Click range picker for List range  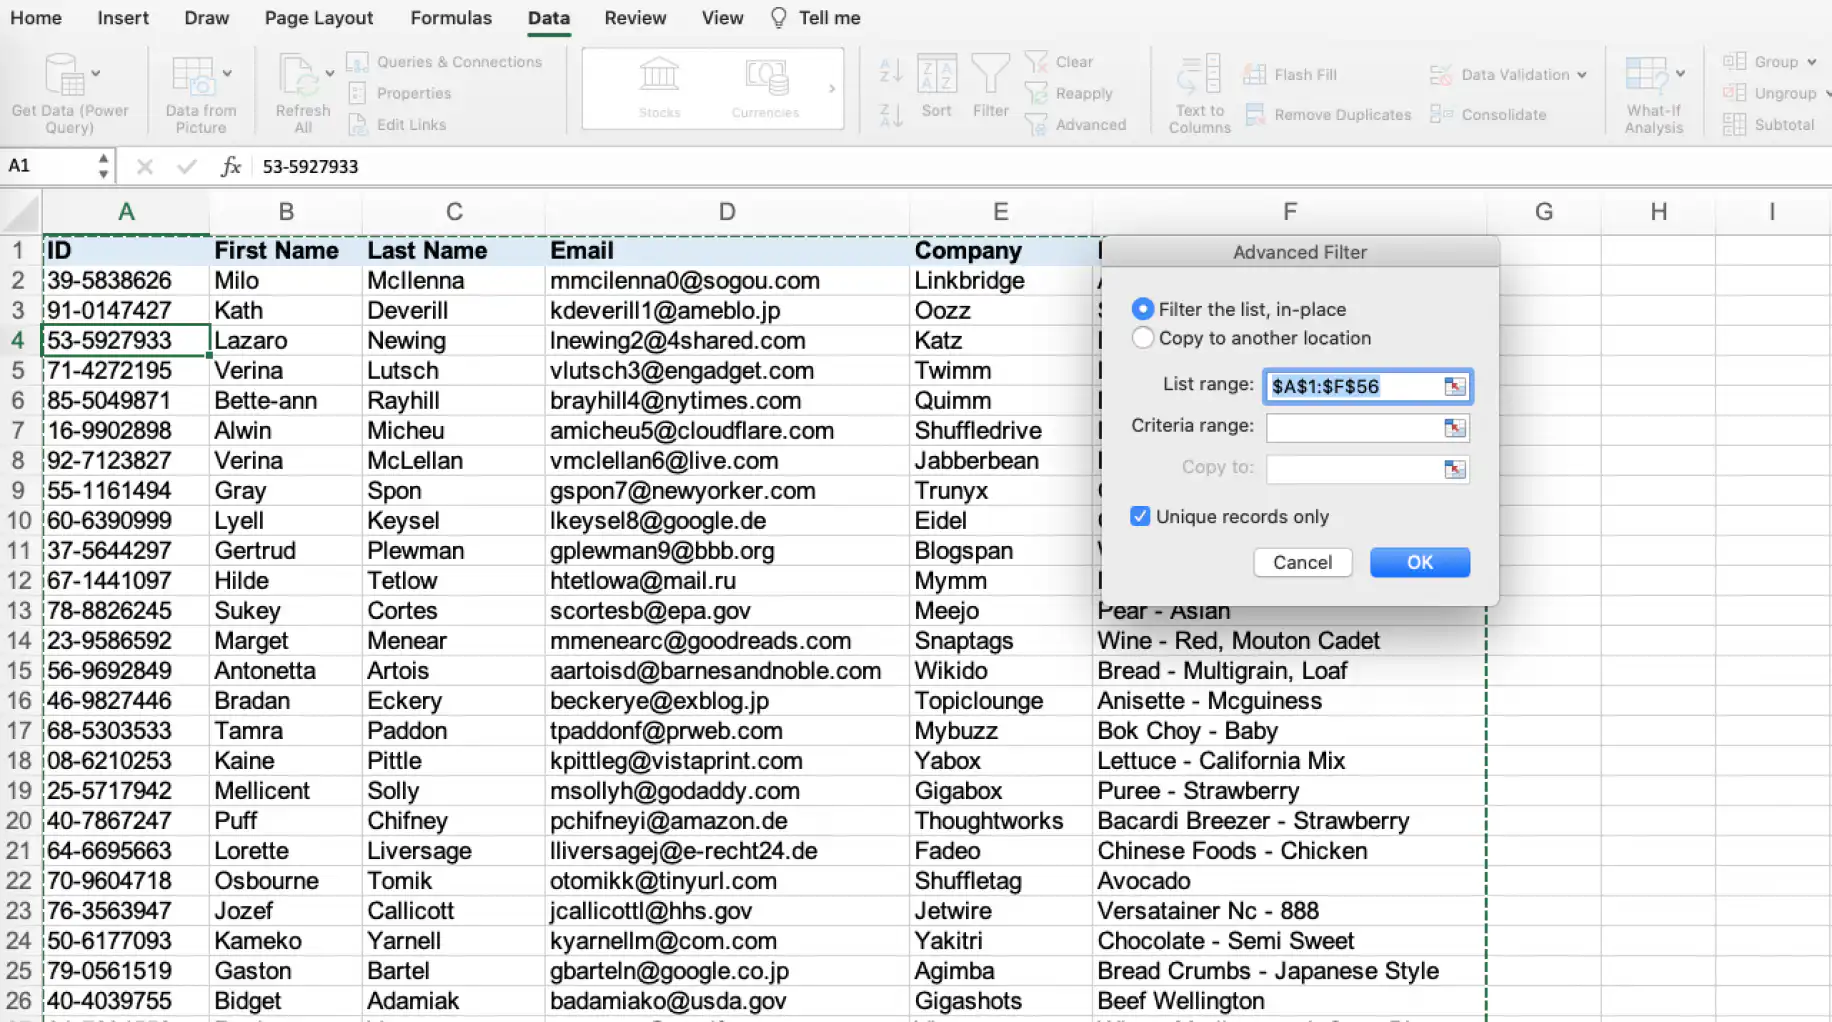tap(1454, 387)
